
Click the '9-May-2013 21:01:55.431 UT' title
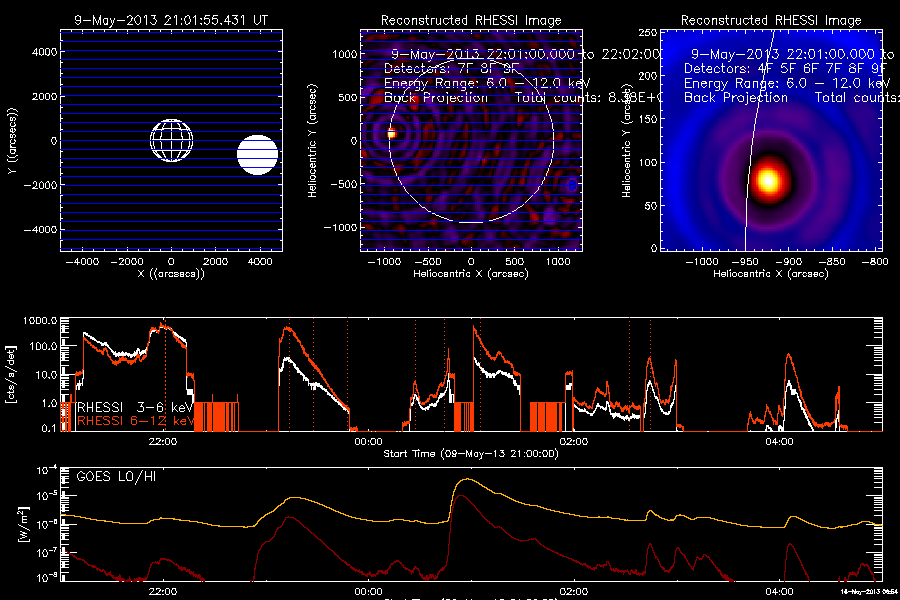point(171,20)
